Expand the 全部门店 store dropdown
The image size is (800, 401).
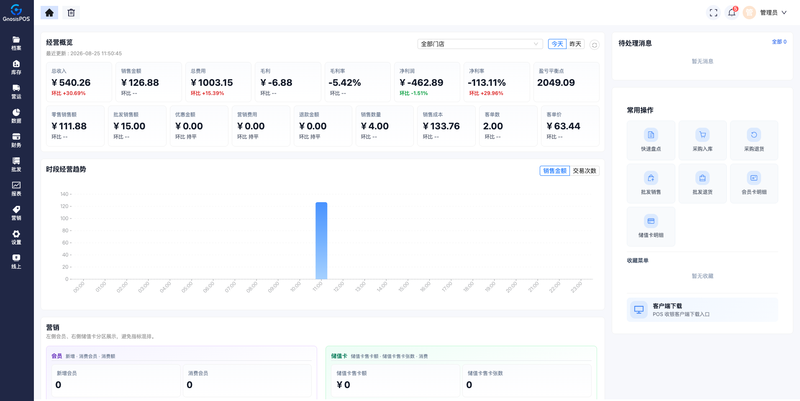[x=480, y=44]
